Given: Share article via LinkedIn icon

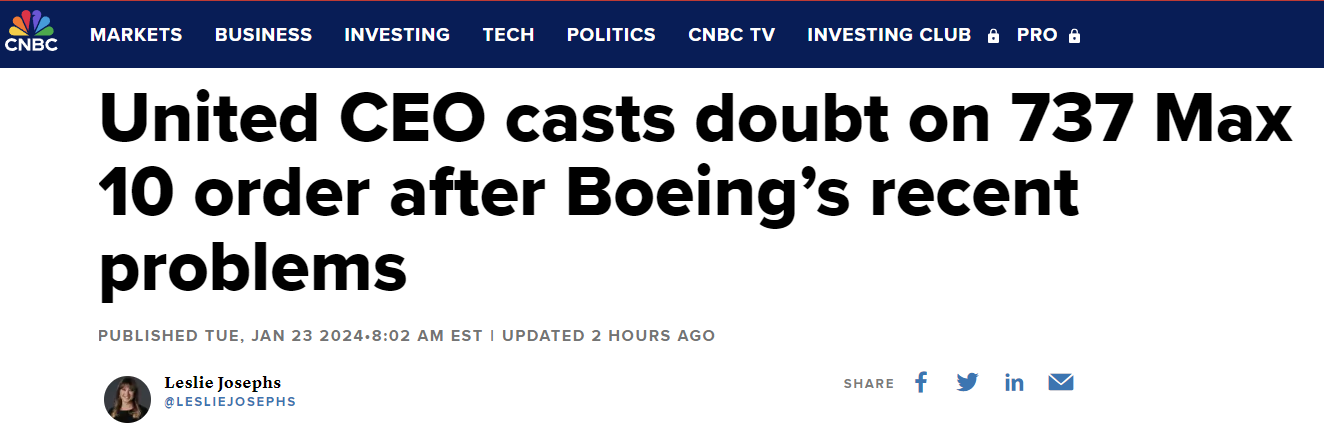Looking at the screenshot, I should pos(1014,382).
